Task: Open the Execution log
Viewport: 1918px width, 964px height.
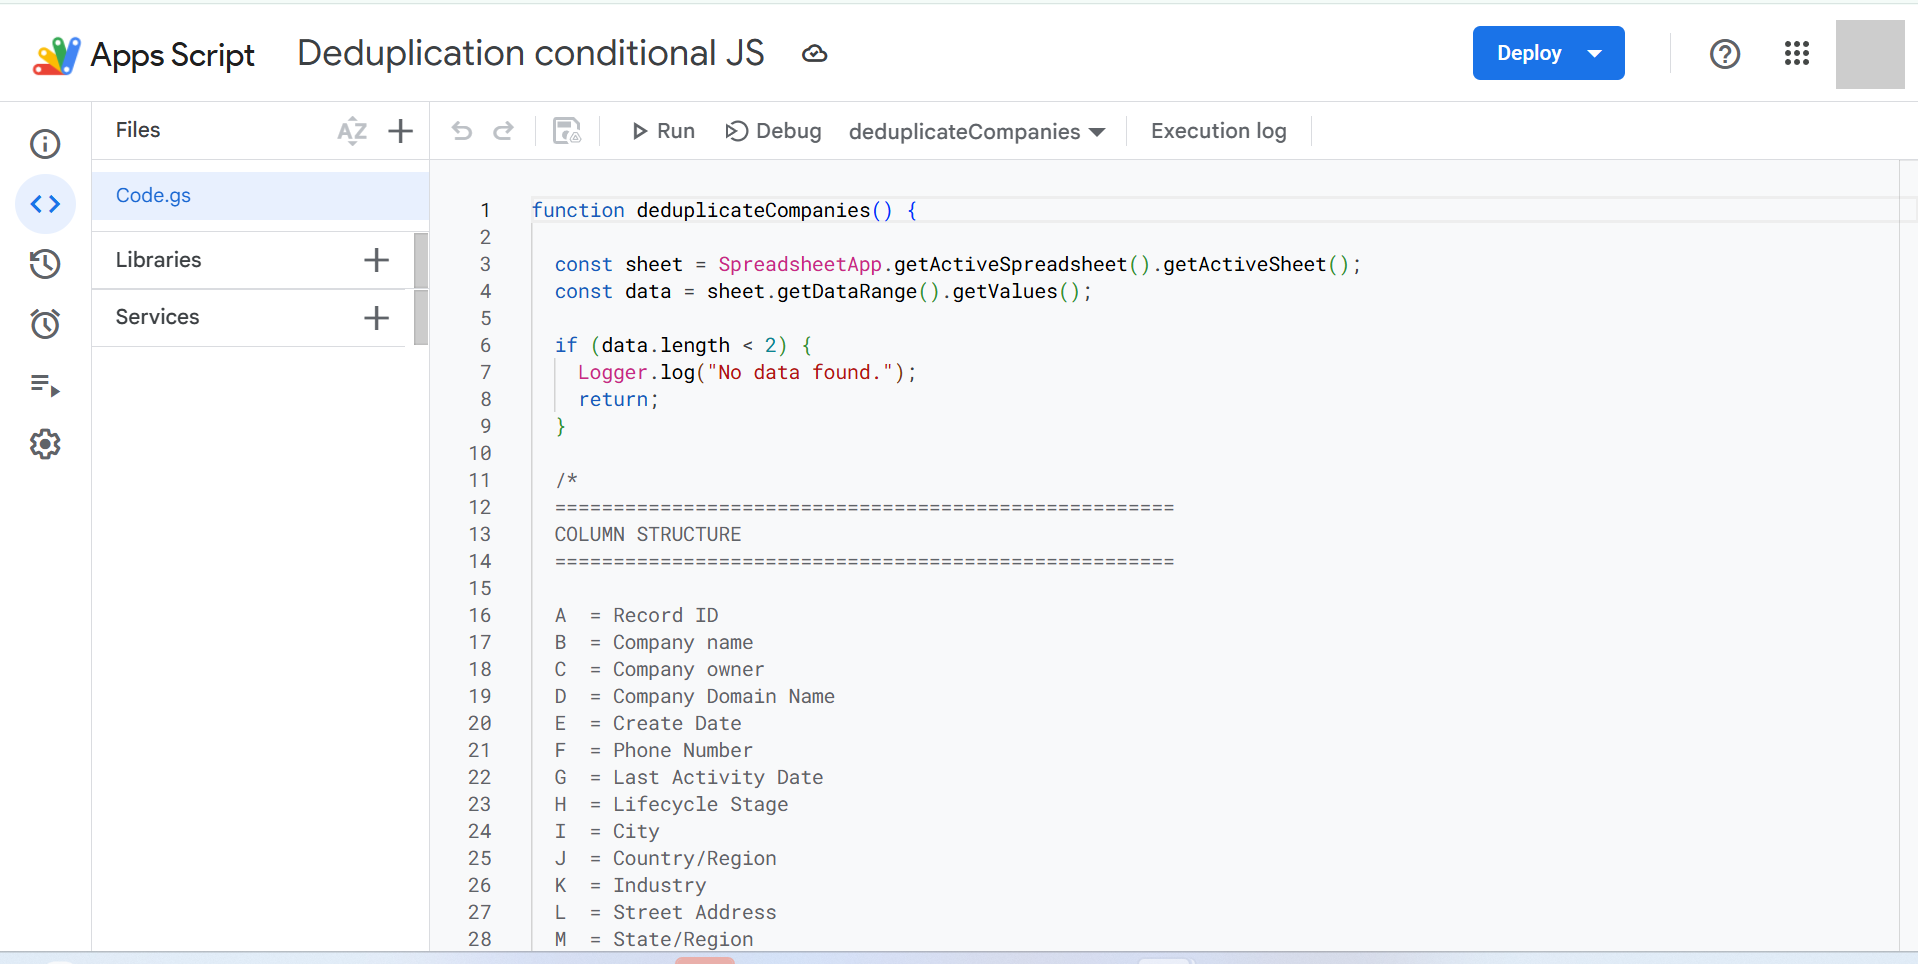Action: (1218, 131)
